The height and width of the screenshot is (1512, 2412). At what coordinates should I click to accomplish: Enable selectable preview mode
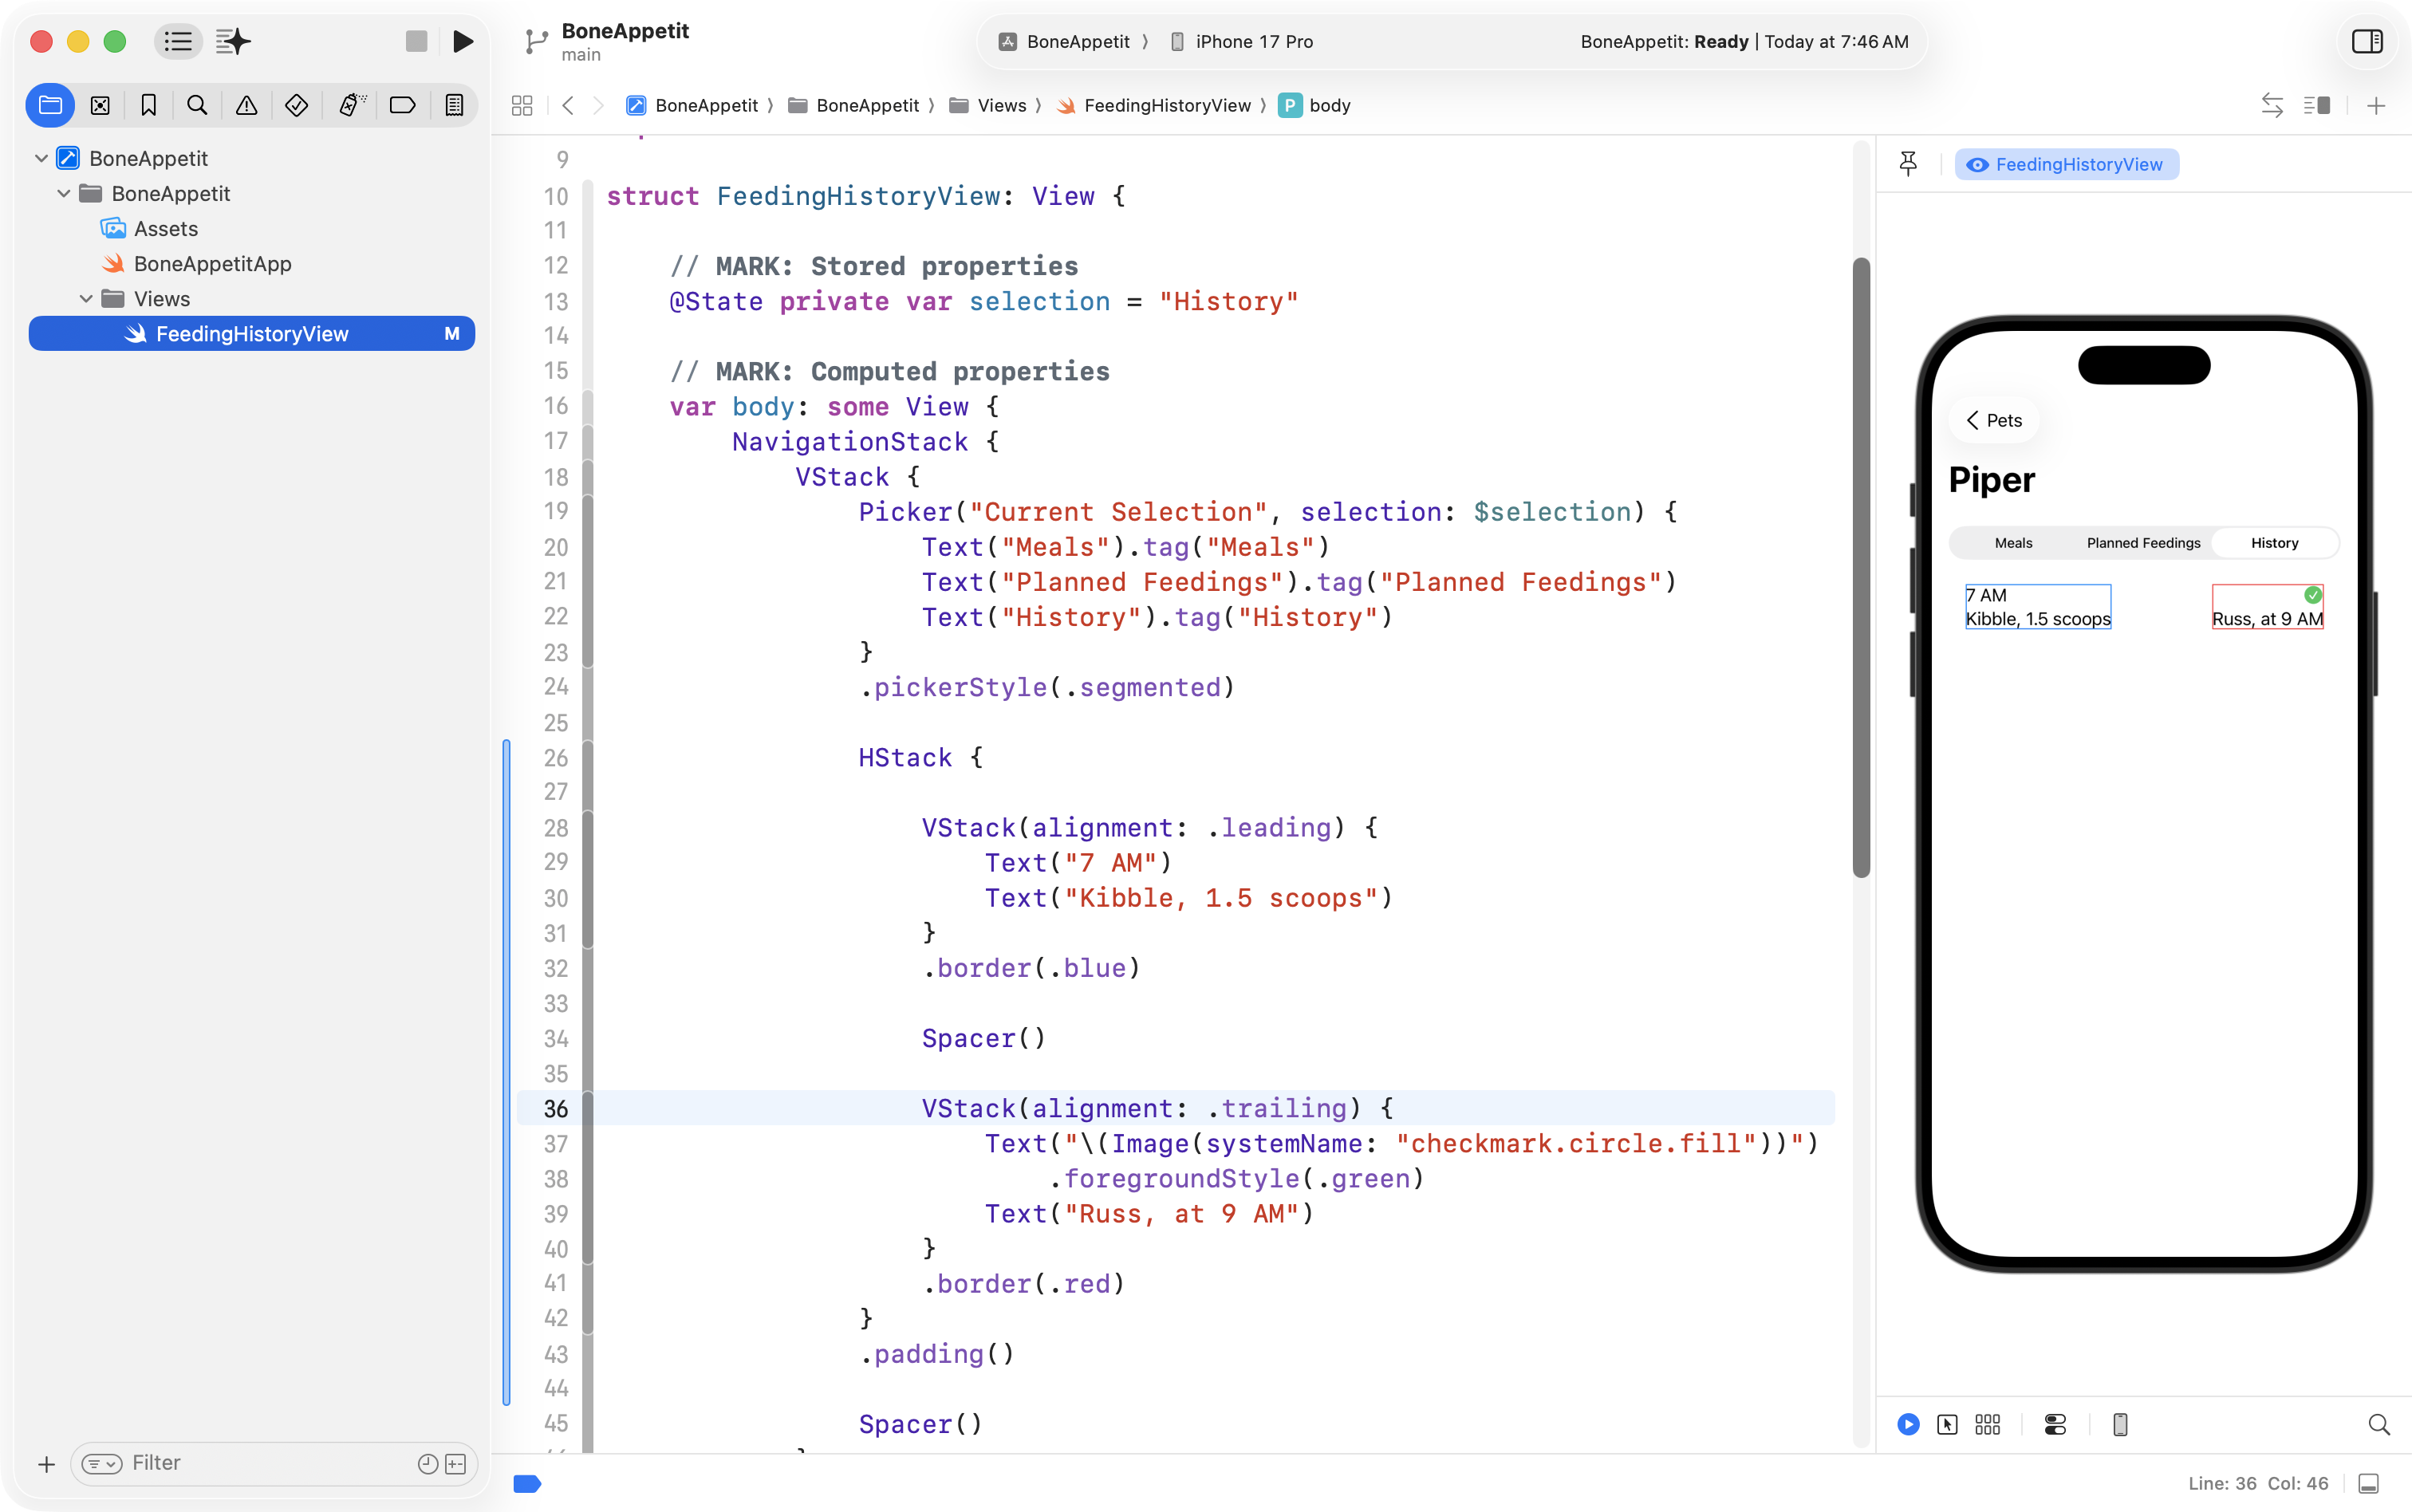(x=1947, y=1424)
